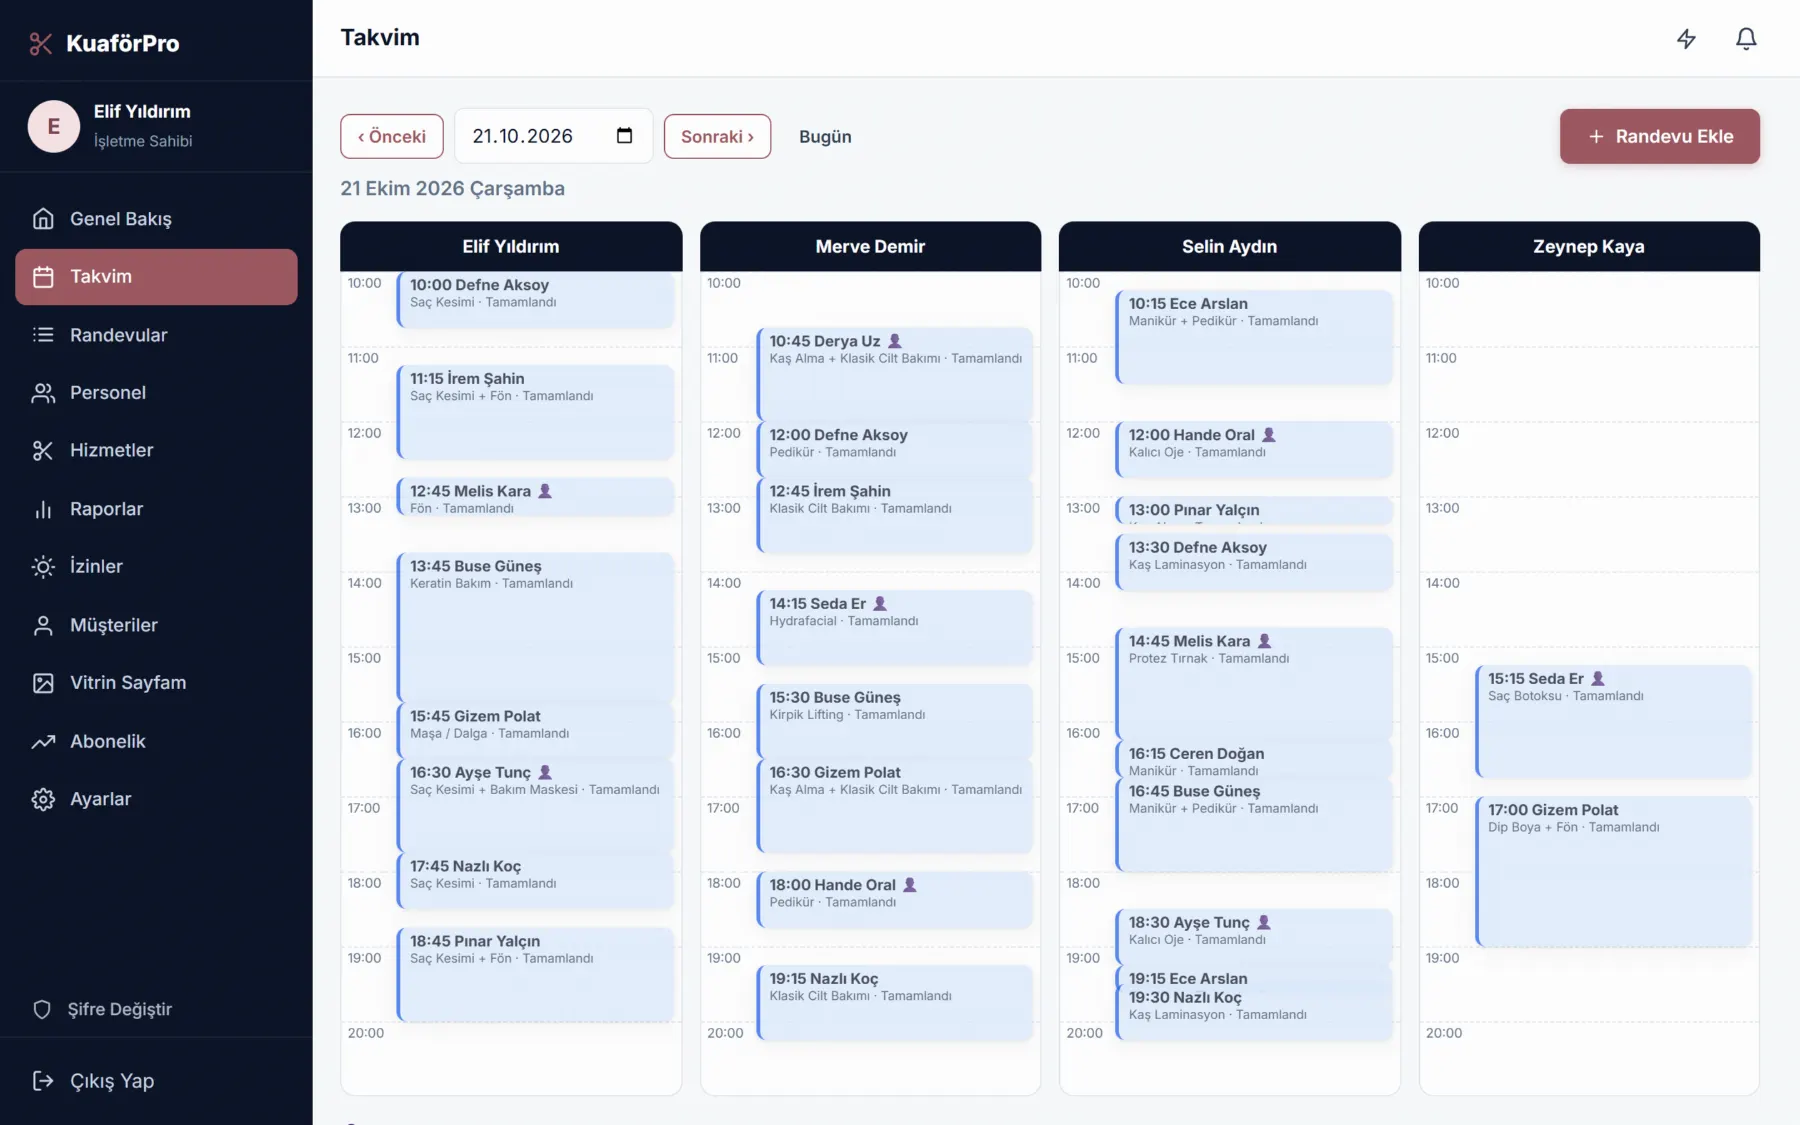Click the calendar picker icon in date field

coord(625,136)
